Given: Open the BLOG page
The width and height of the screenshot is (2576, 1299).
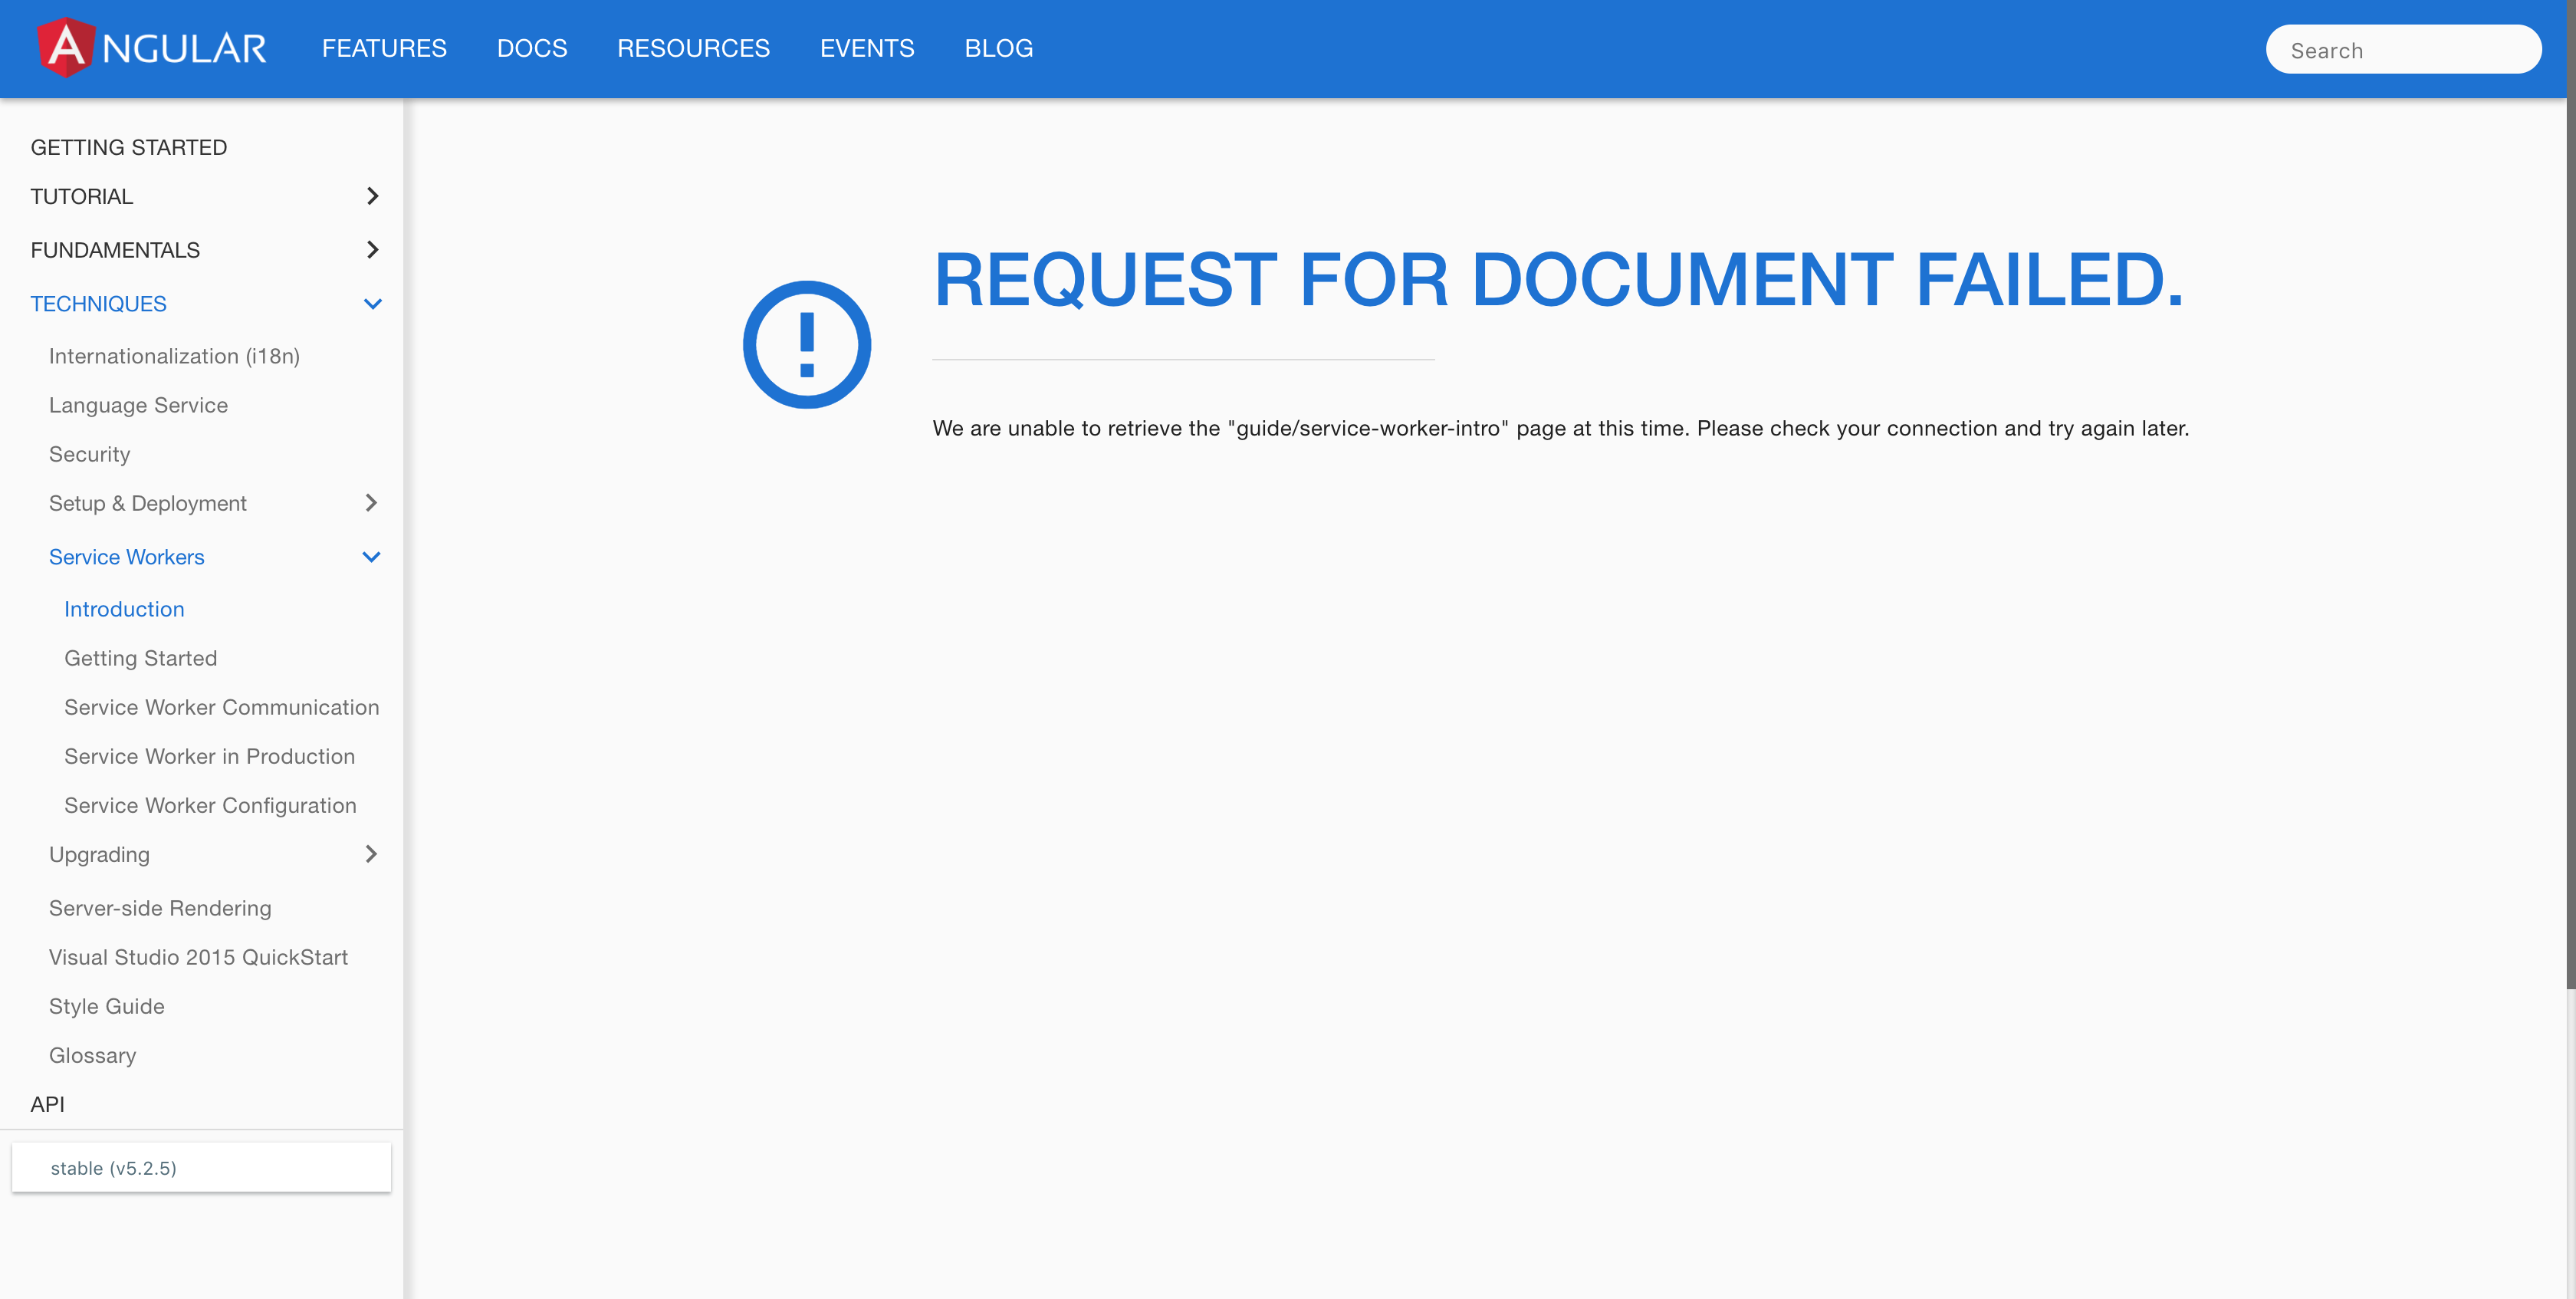Looking at the screenshot, I should 998,47.
